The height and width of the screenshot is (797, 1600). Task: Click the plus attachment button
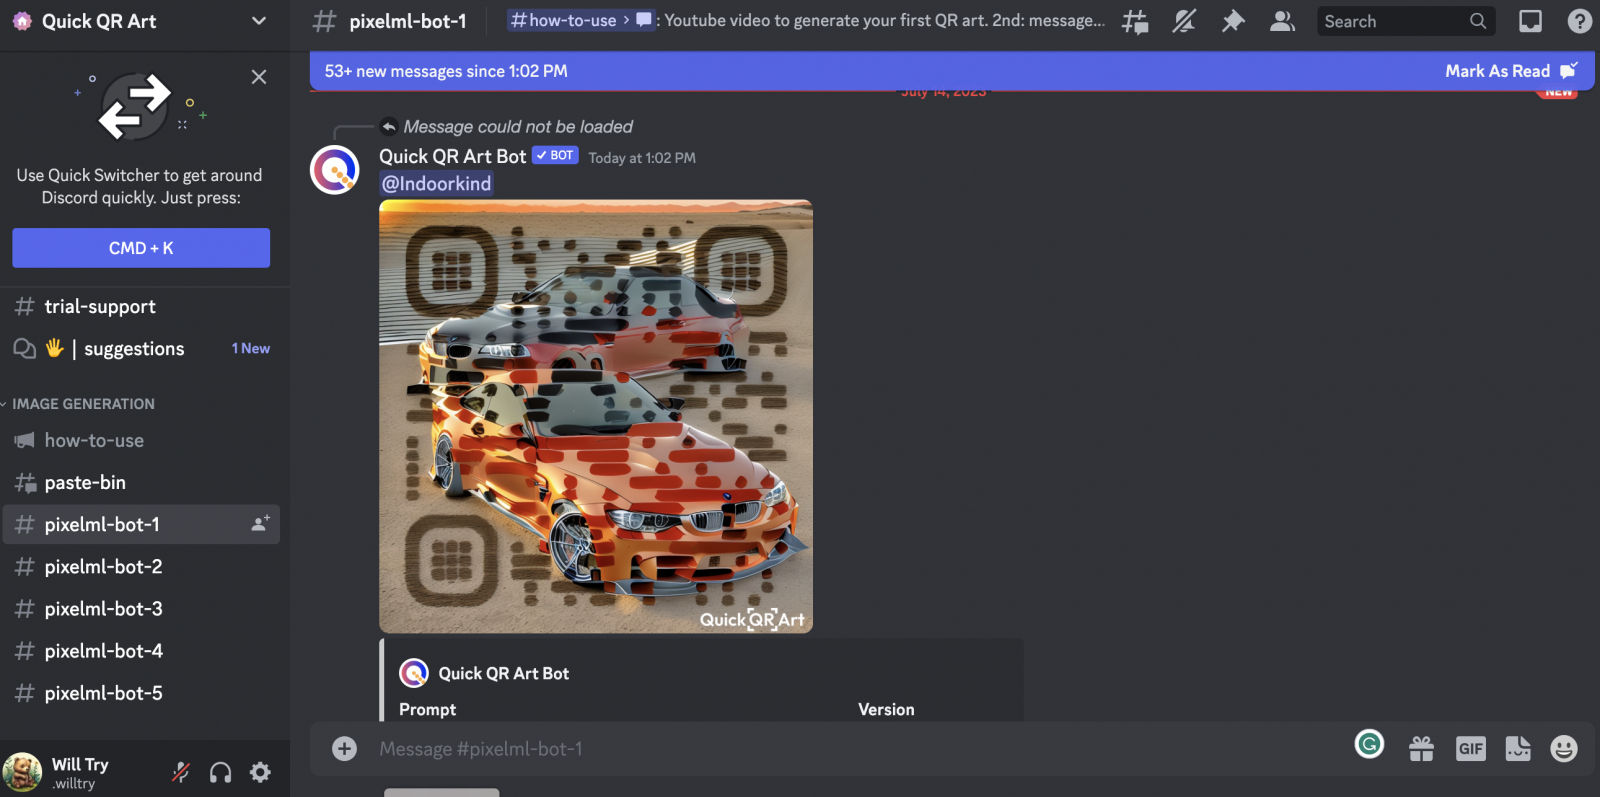click(345, 749)
